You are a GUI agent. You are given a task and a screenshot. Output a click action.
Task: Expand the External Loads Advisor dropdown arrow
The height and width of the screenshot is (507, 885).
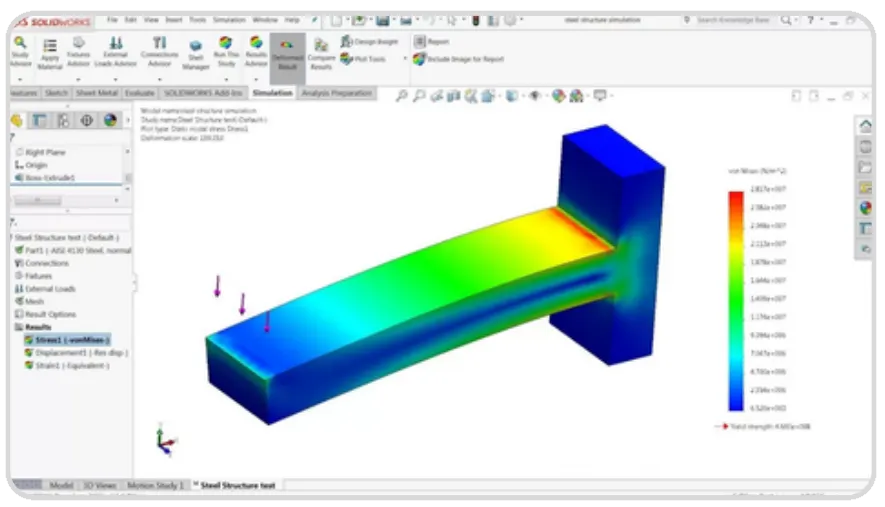pos(116,80)
